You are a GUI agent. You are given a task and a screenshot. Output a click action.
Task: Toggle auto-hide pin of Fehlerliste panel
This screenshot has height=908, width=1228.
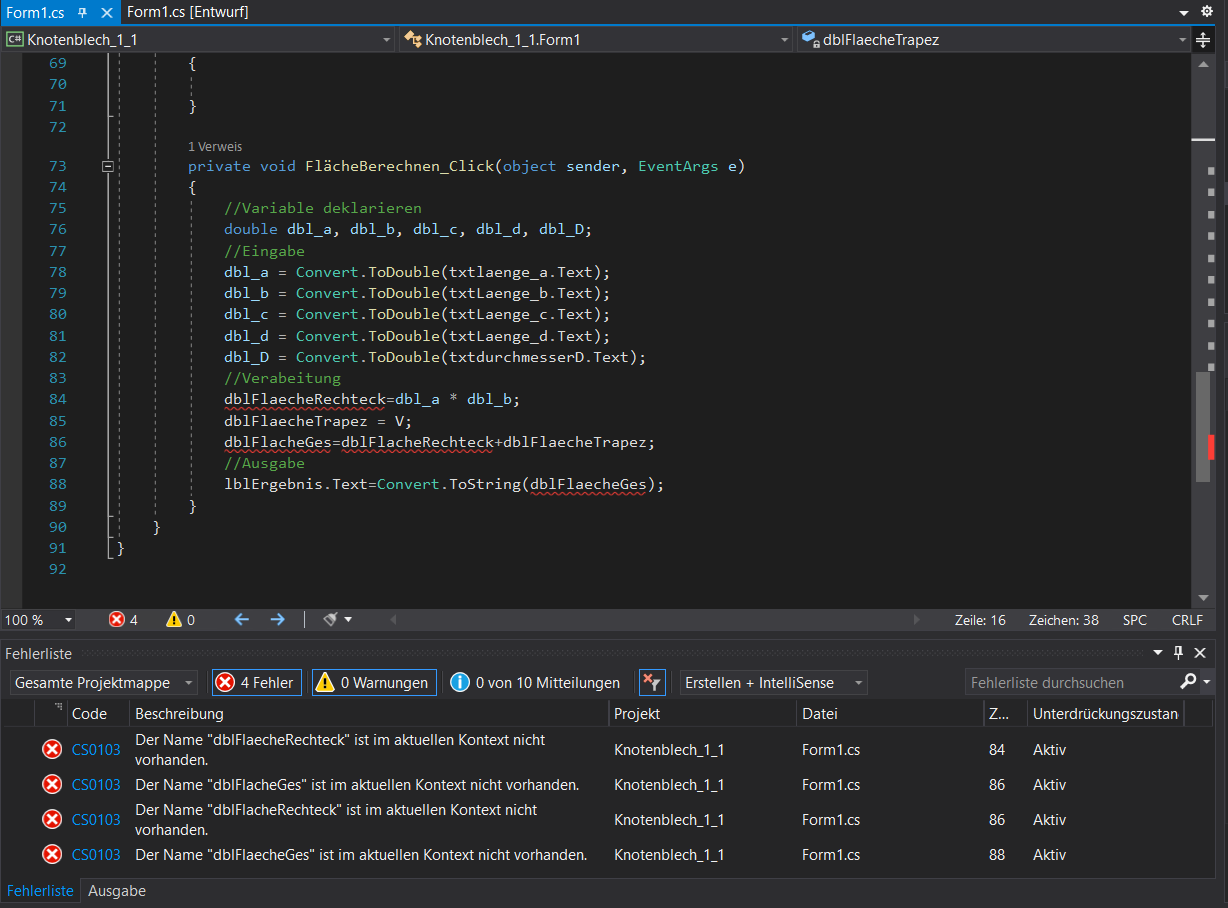click(x=1178, y=652)
